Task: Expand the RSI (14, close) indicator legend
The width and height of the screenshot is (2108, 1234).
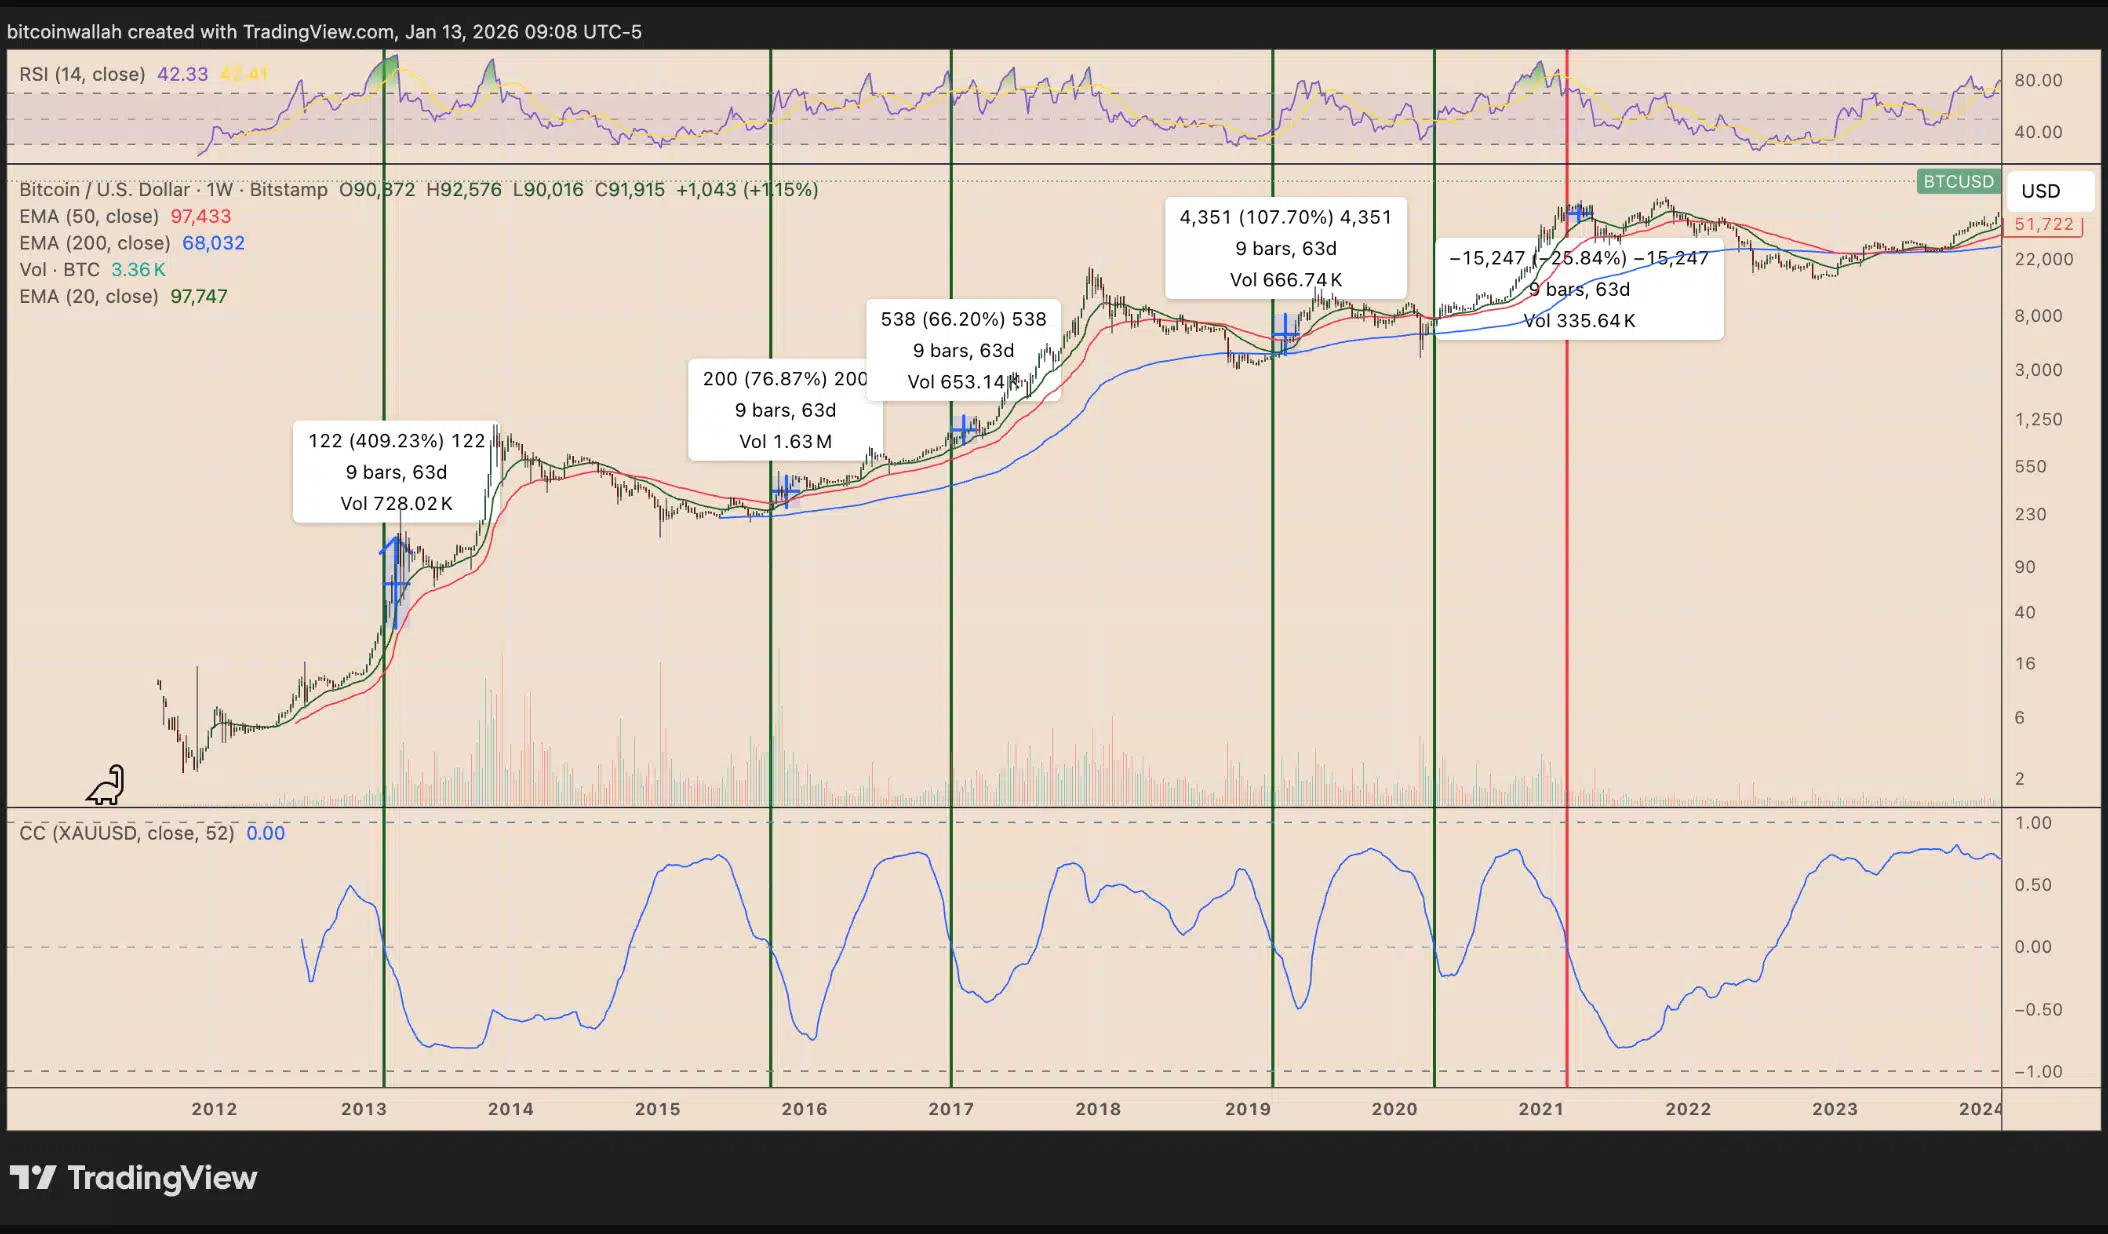Action: pyautogui.click(x=82, y=74)
